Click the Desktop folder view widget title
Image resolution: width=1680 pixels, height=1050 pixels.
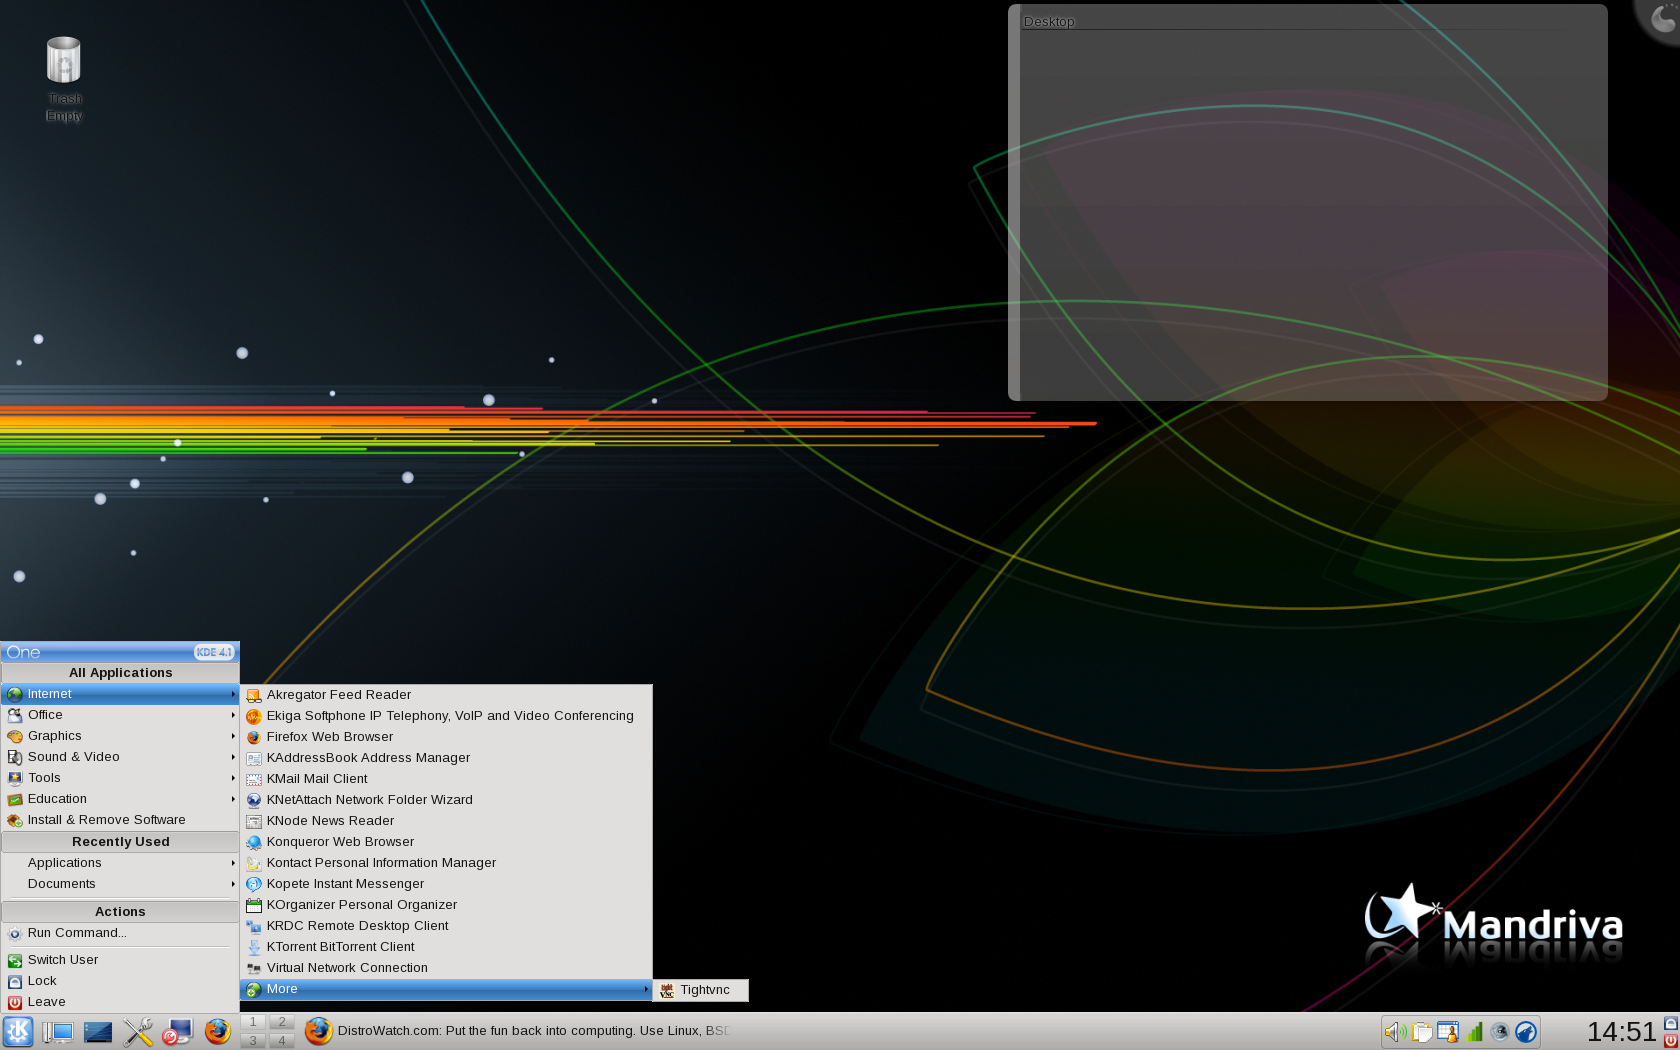click(x=1049, y=21)
